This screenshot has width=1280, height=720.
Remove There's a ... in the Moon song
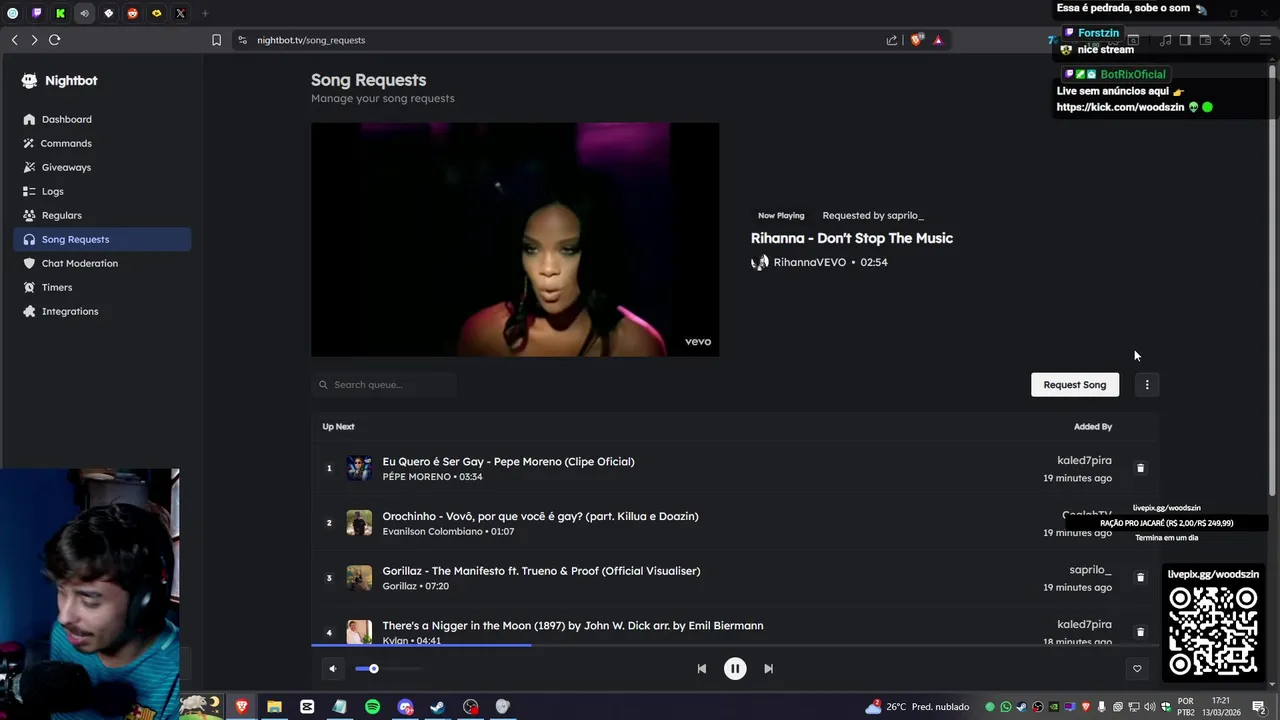pos(1140,632)
